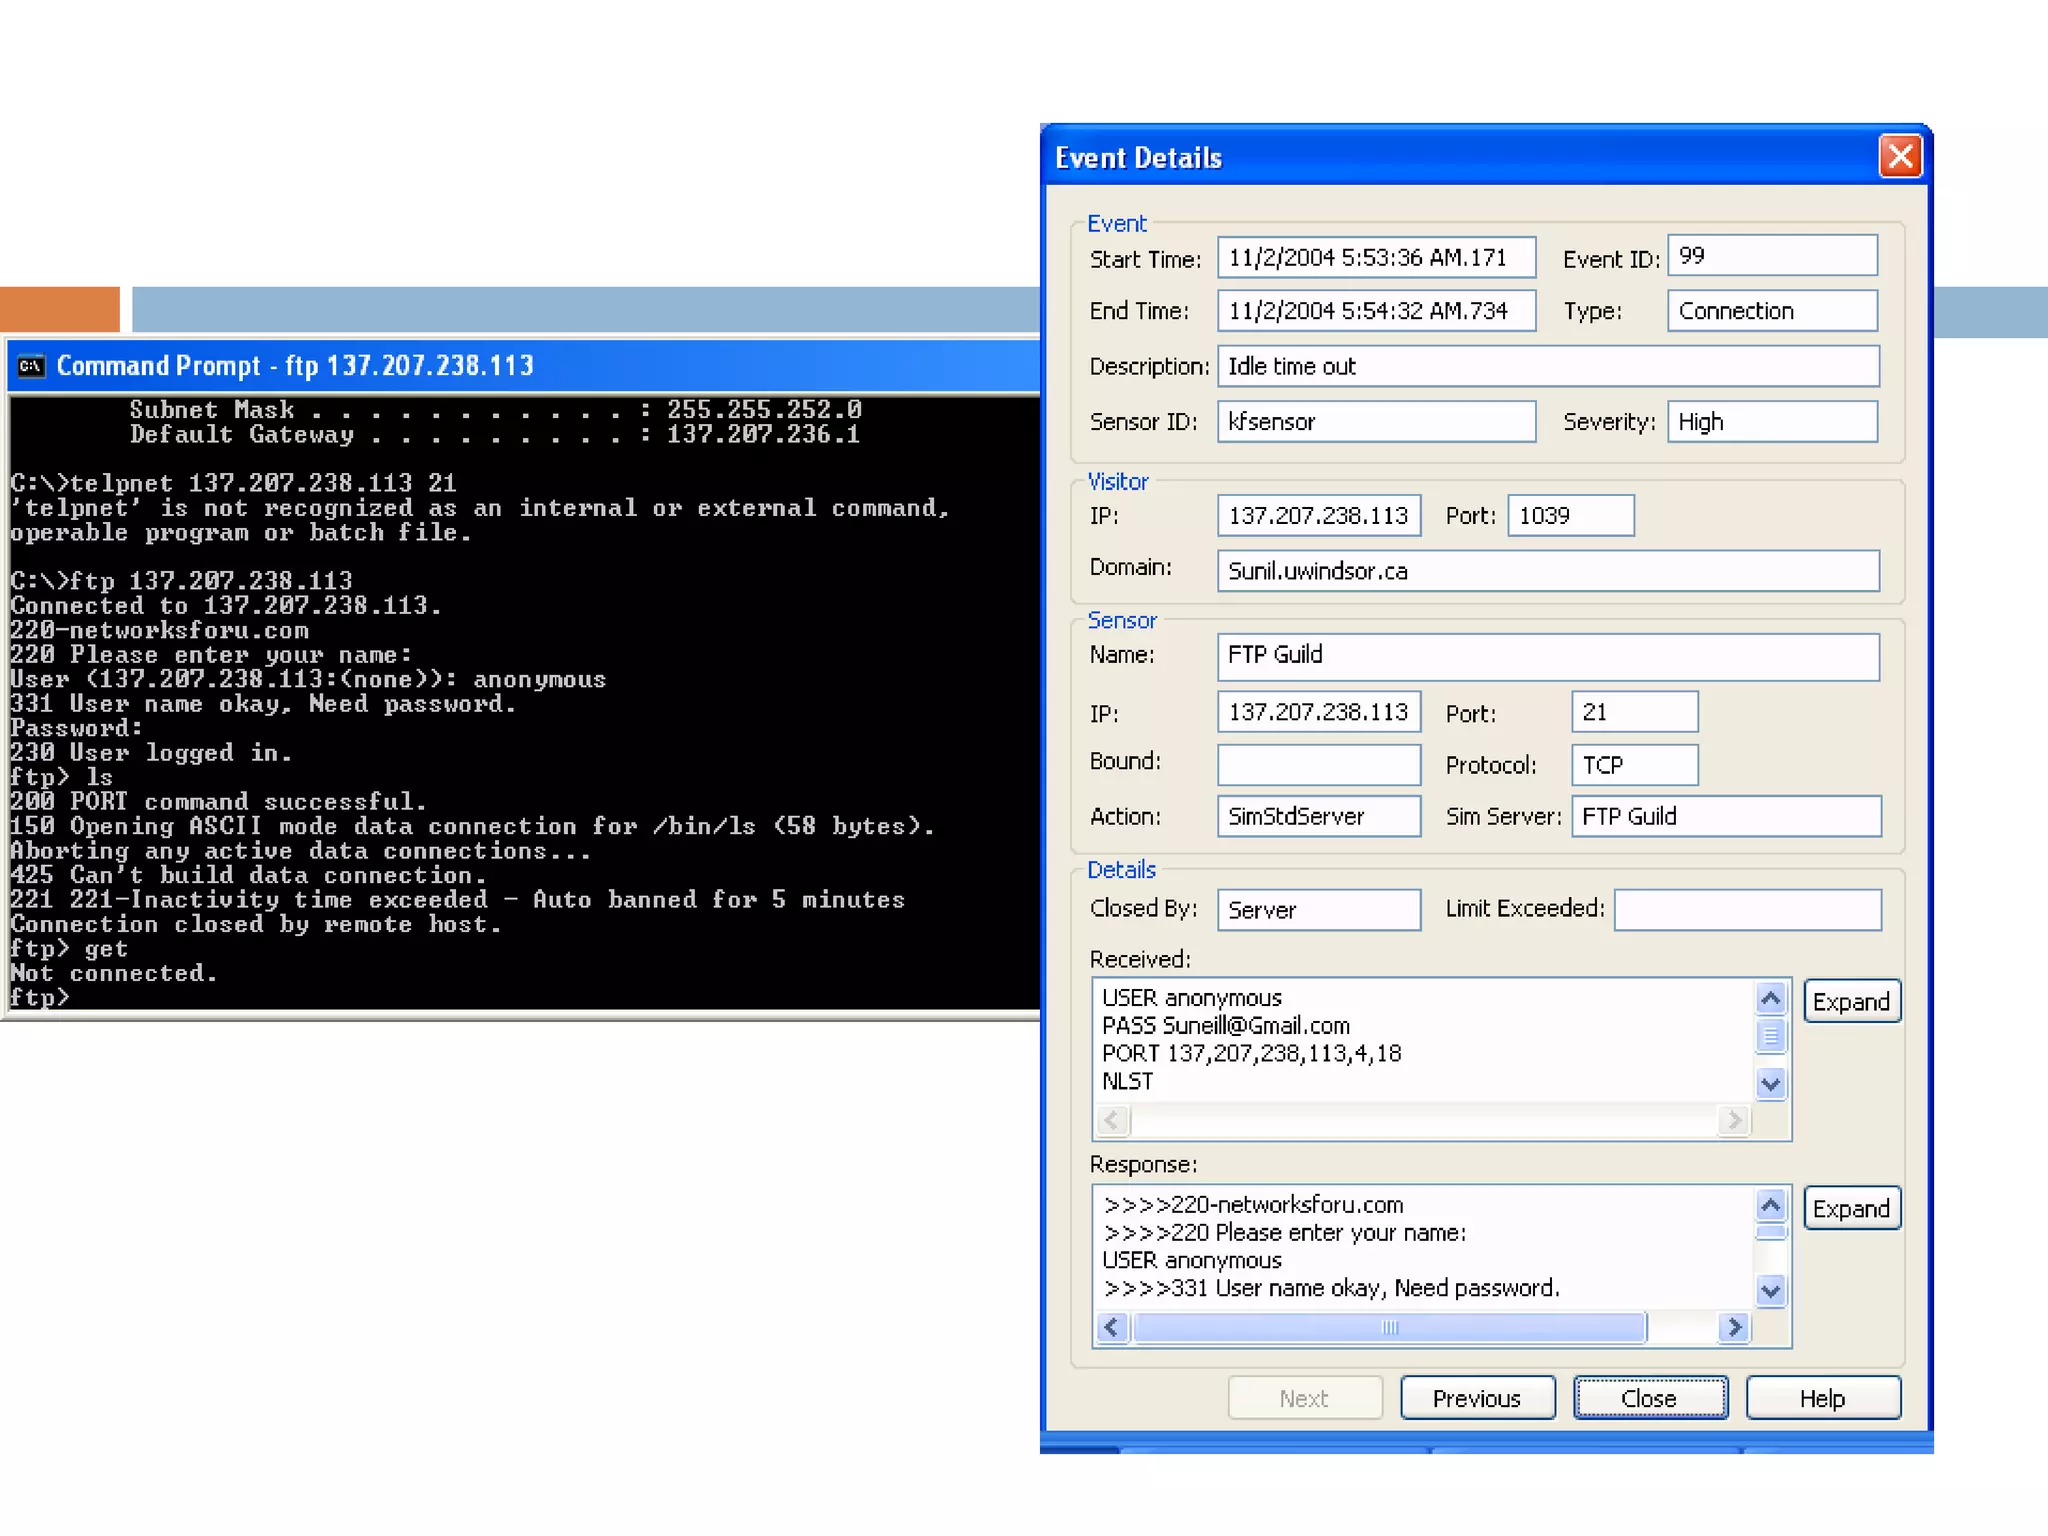Click the Visitor IP field

point(1319,515)
